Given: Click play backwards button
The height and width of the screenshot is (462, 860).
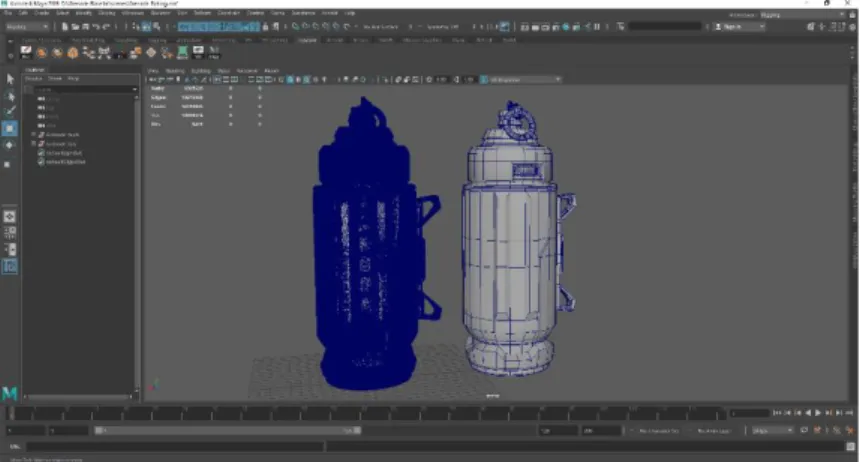Looking at the screenshot, I should pos(808,413).
